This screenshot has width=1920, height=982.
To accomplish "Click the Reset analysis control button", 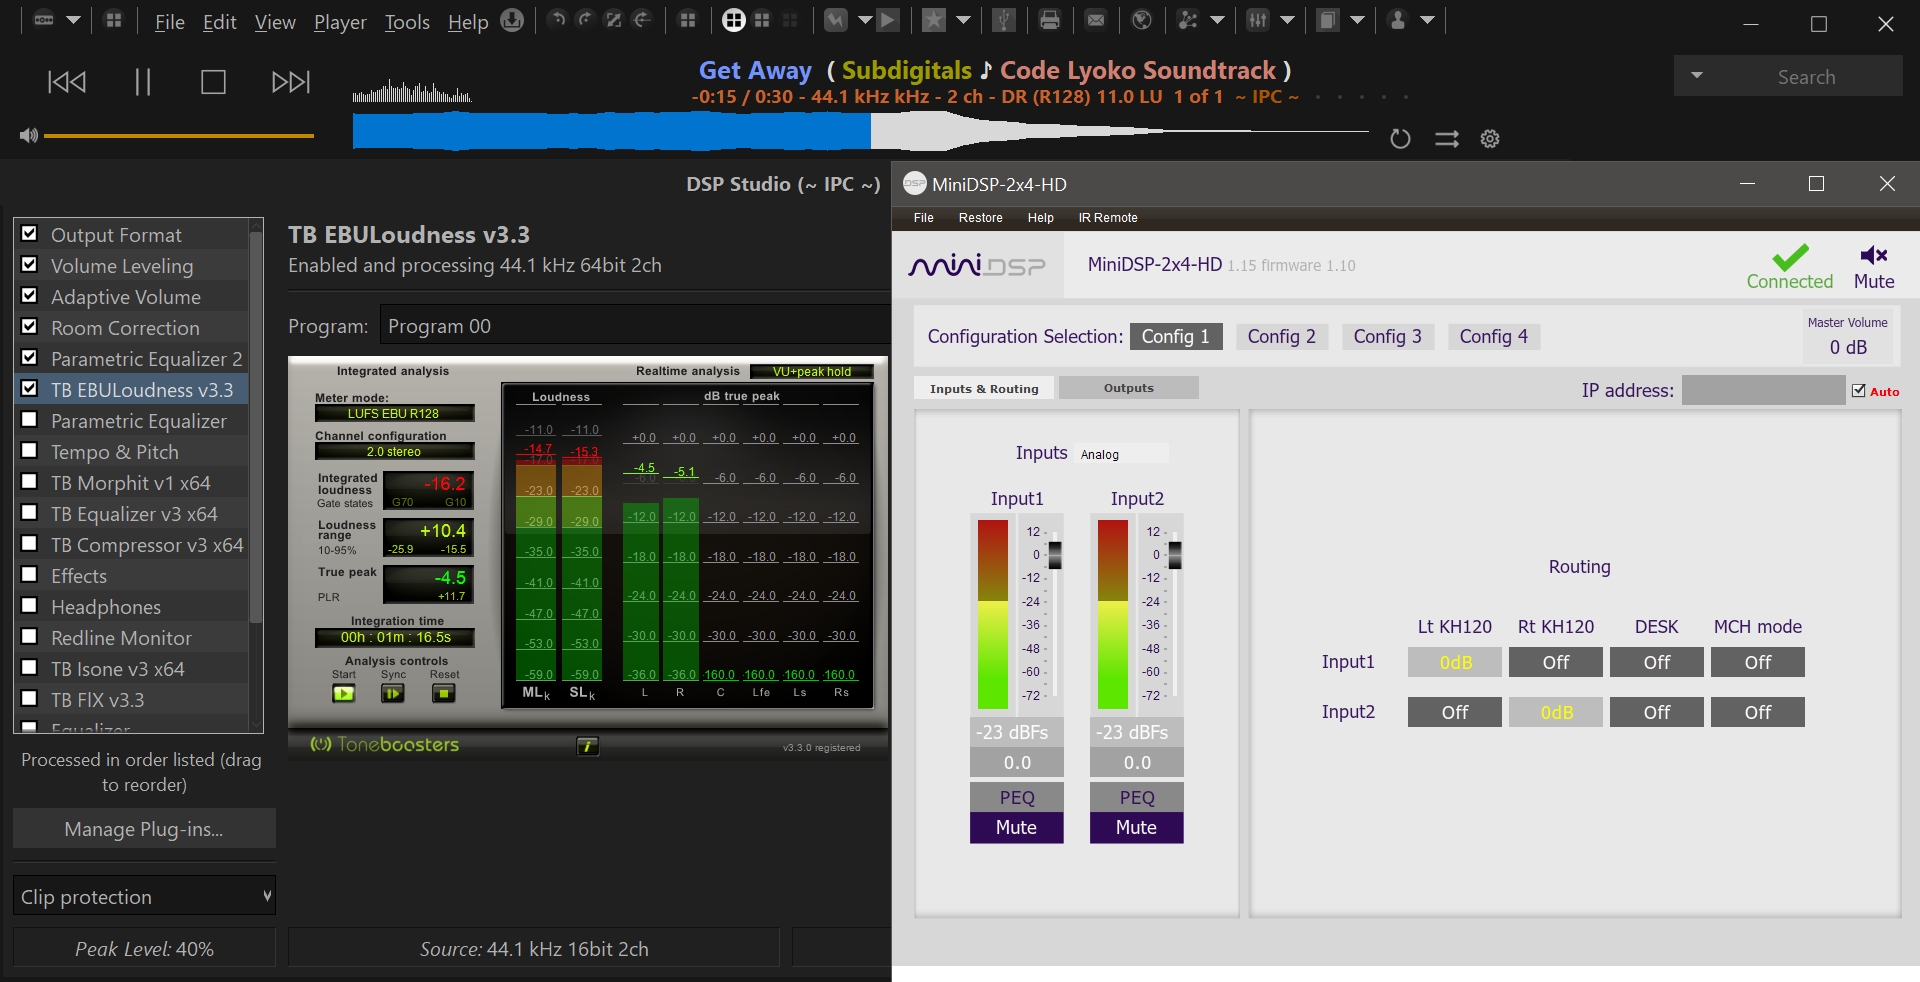I will (x=444, y=693).
